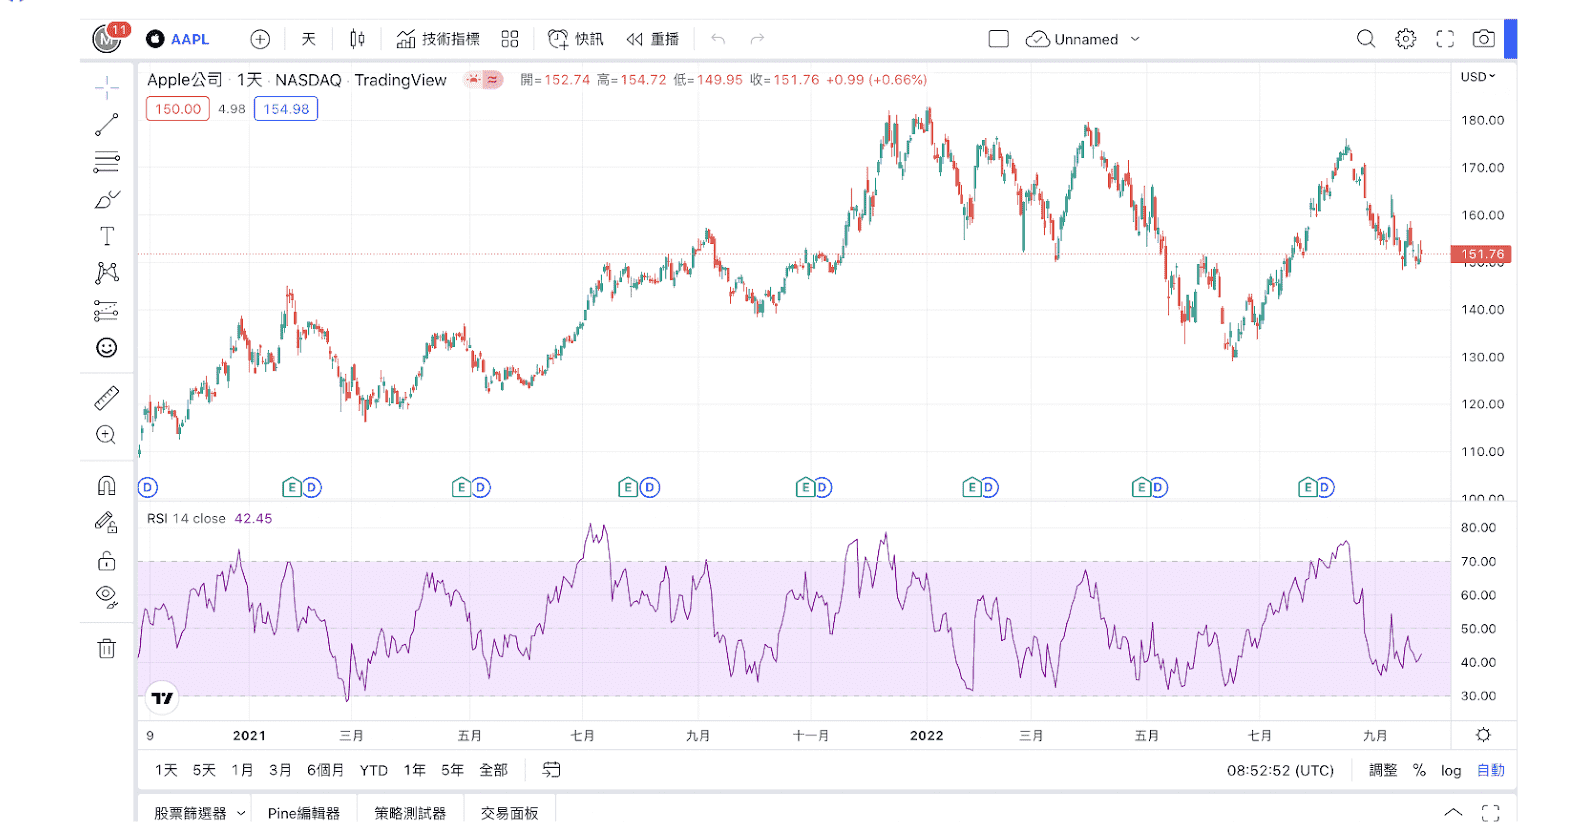
Task: Open chart settings gear in top bar
Action: coord(1405,39)
